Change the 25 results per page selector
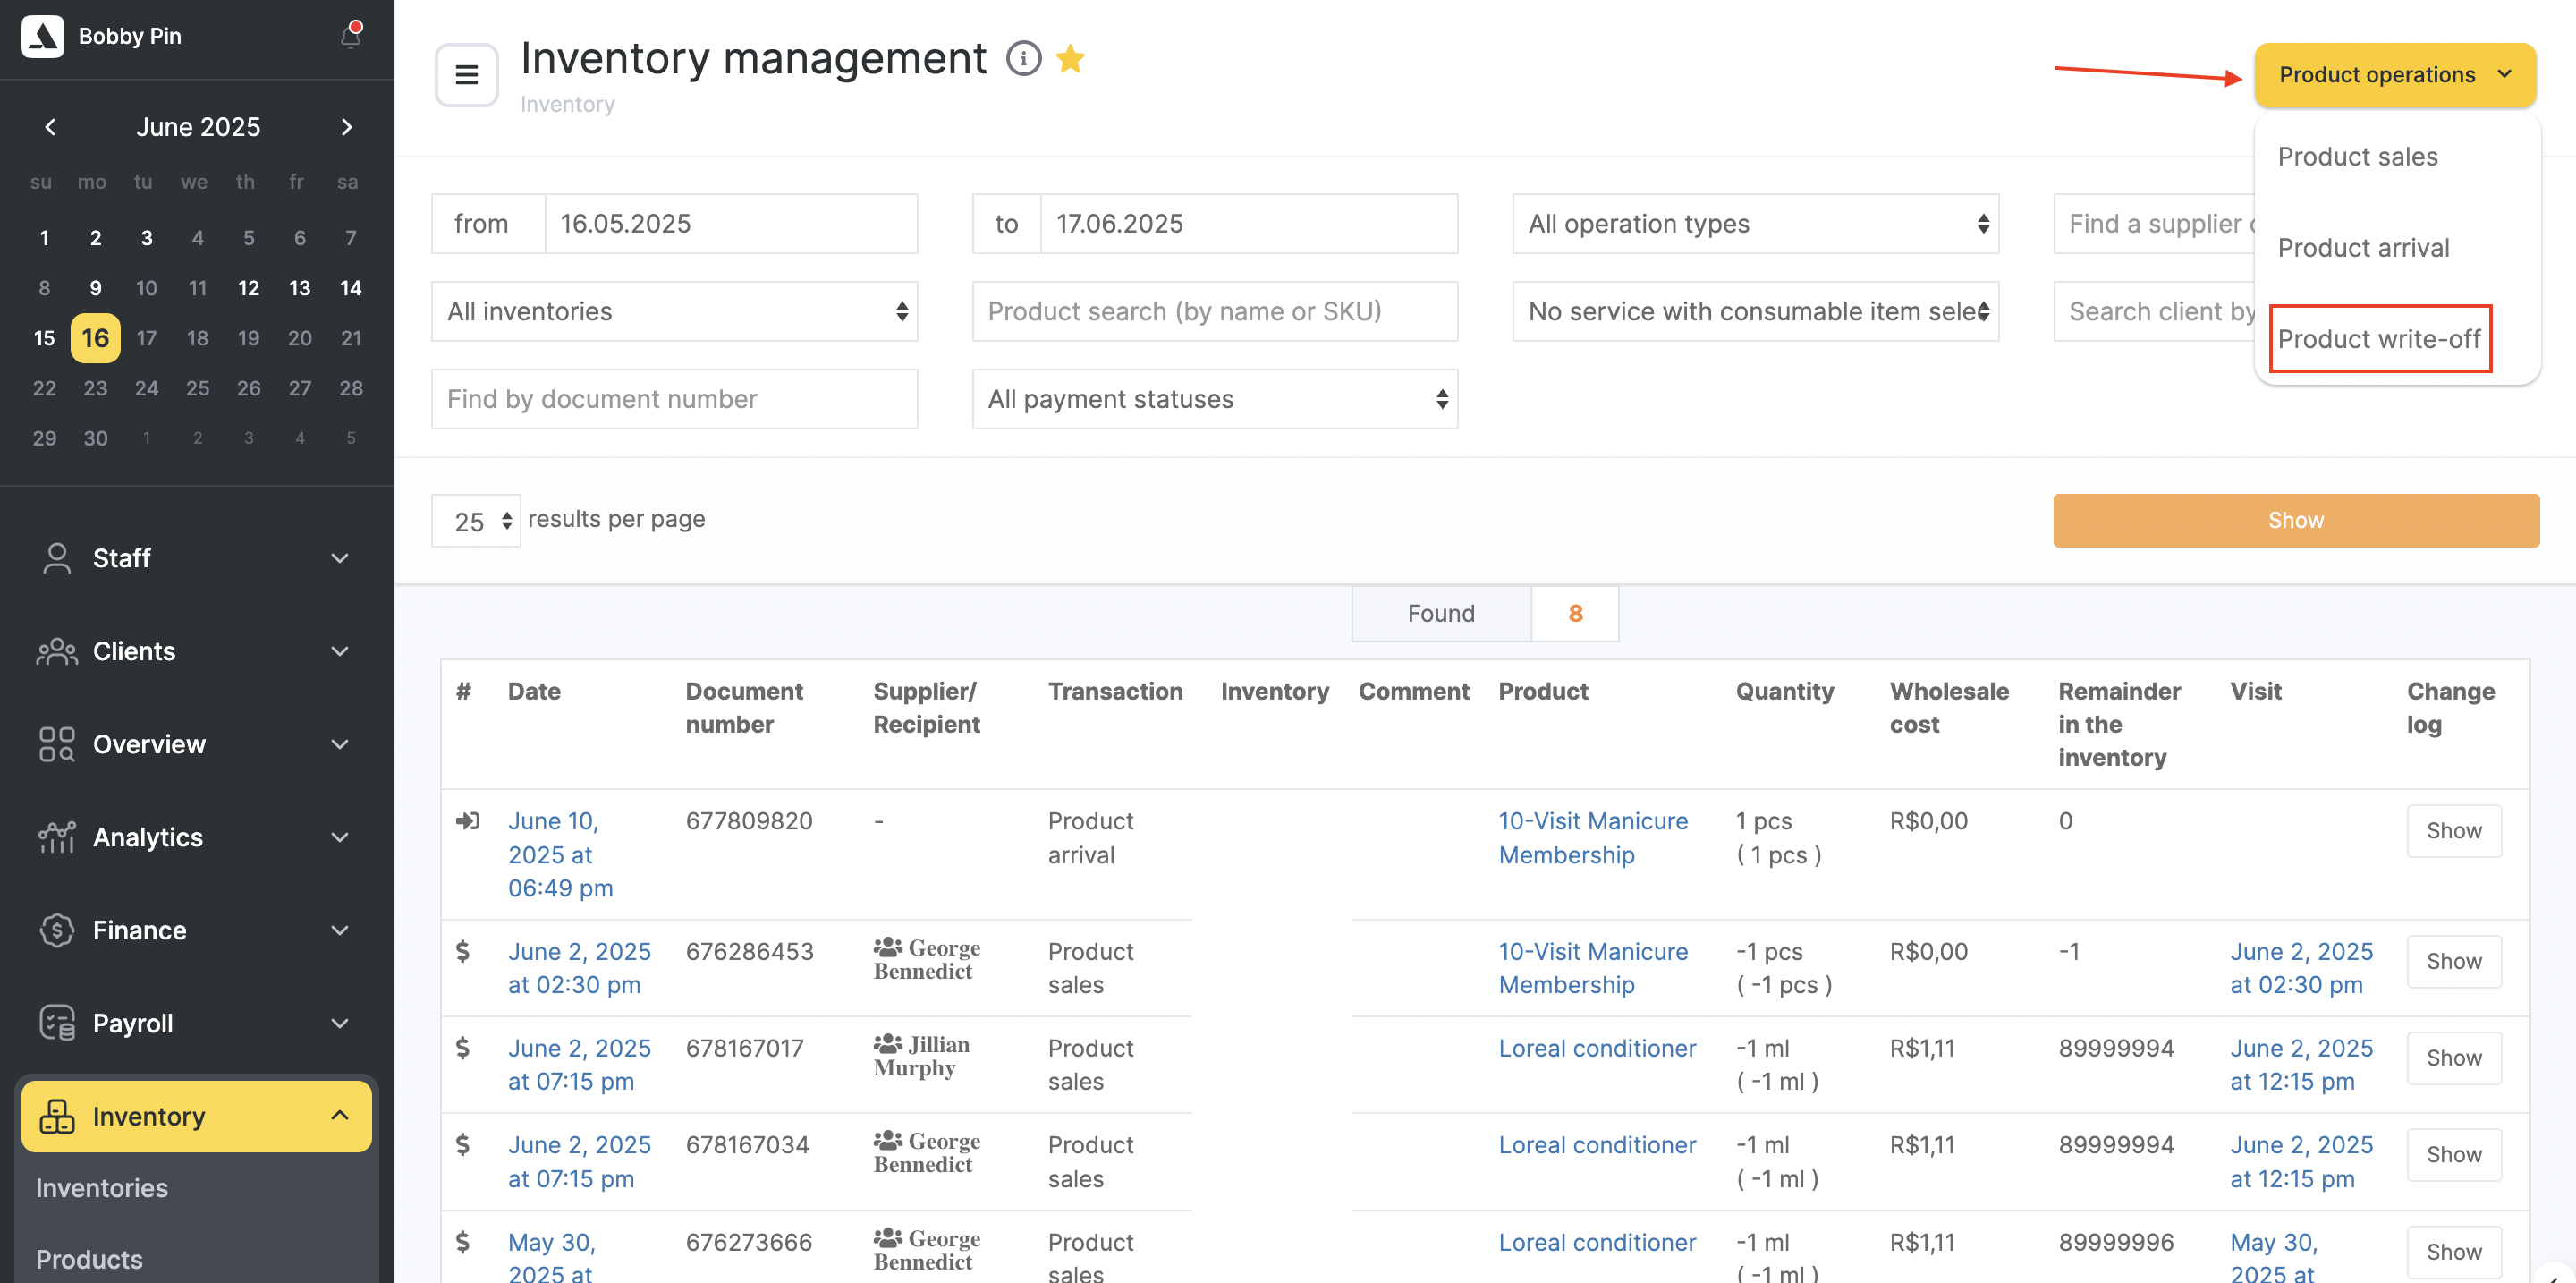 click(x=476, y=520)
